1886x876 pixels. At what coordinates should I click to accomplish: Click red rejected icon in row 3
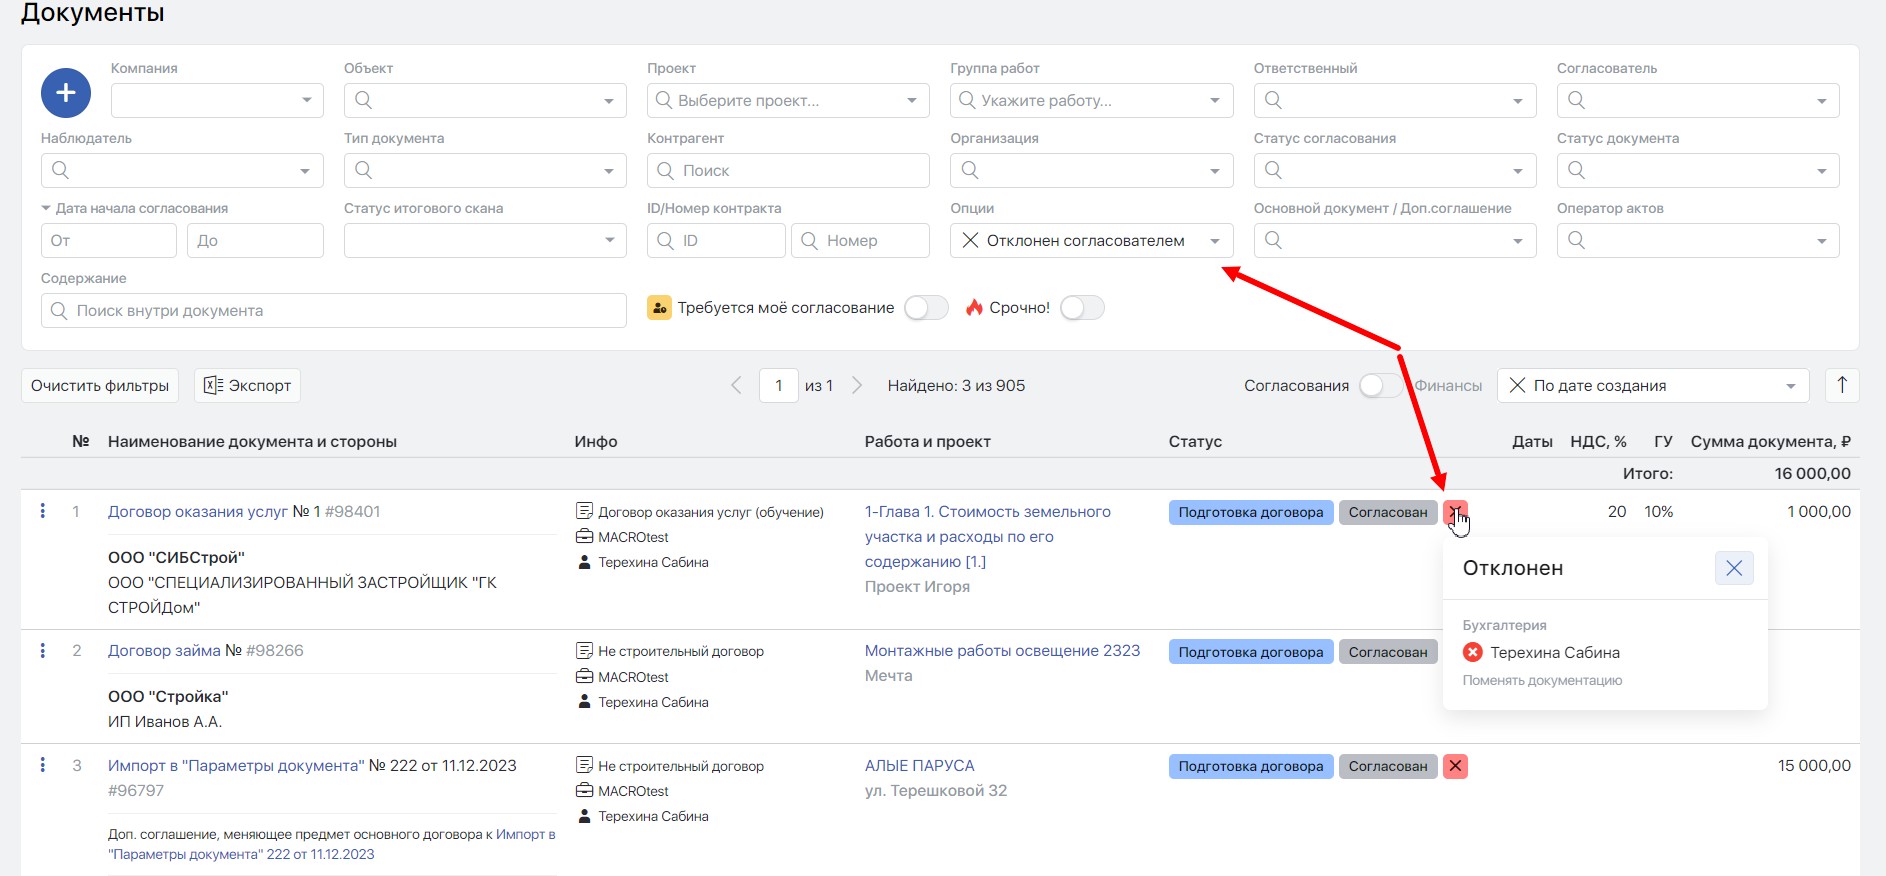tap(1455, 766)
